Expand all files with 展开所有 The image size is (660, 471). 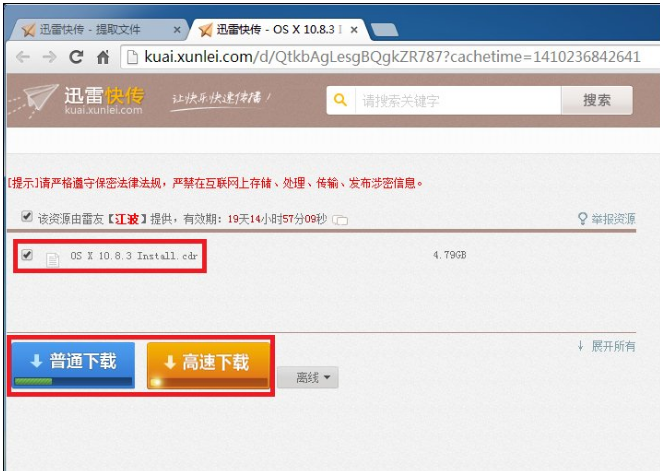607,346
